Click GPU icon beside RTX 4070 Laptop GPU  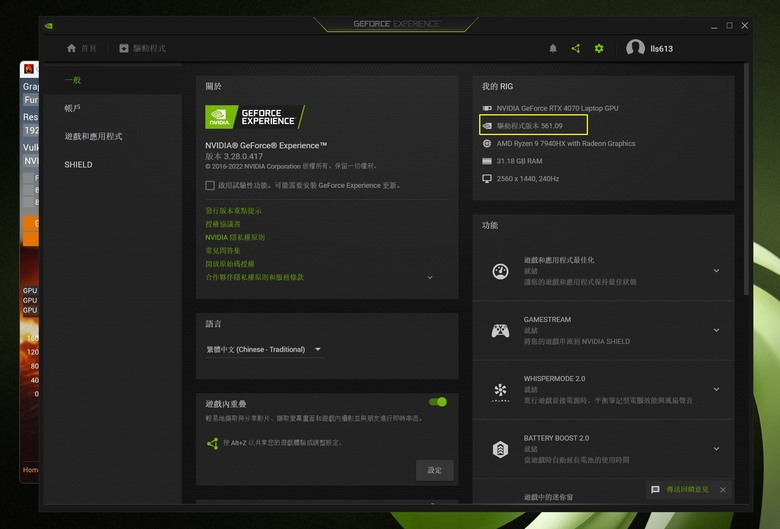coord(487,108)
